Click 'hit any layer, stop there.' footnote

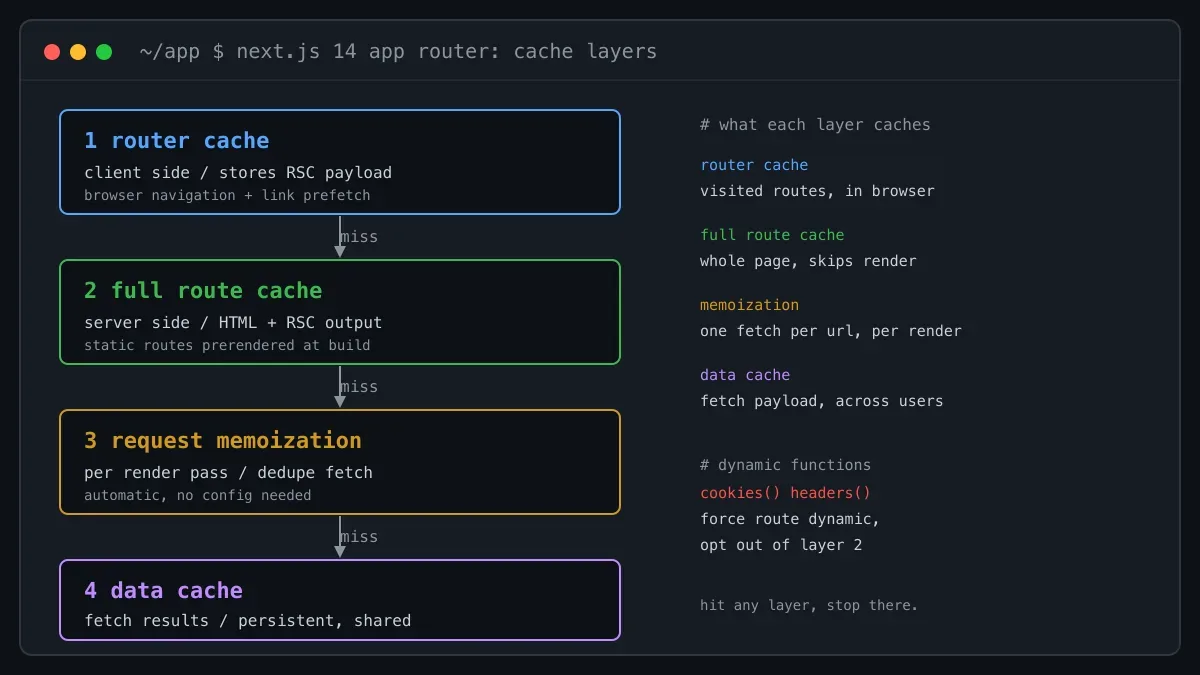(x=809, y=605)
